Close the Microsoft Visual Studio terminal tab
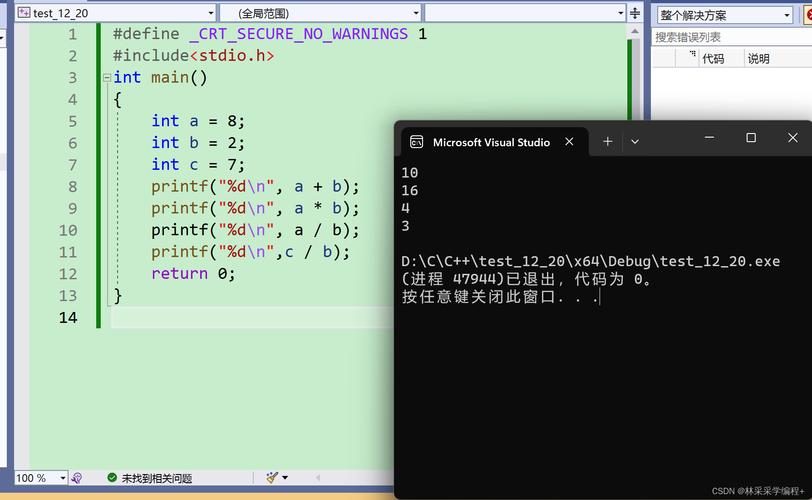The width and height of the screenshot is (812, 500). 569,141
